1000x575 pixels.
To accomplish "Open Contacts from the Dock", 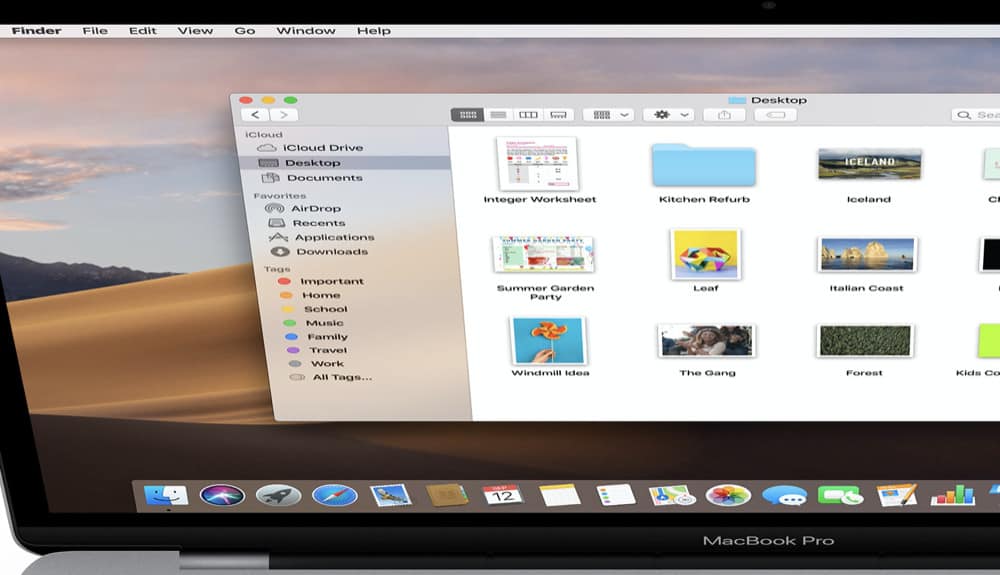I will [446, 495].
